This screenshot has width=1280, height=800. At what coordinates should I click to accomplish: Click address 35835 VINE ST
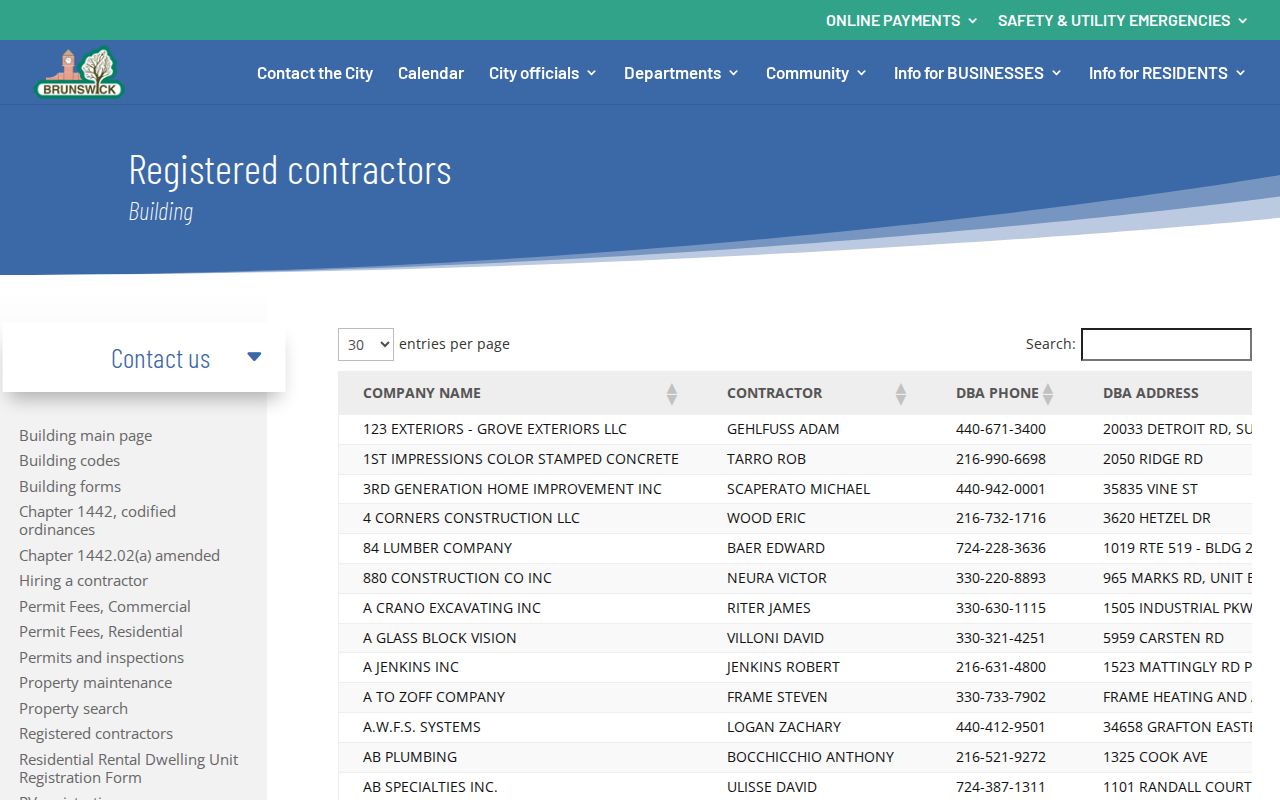point(1150,489)
